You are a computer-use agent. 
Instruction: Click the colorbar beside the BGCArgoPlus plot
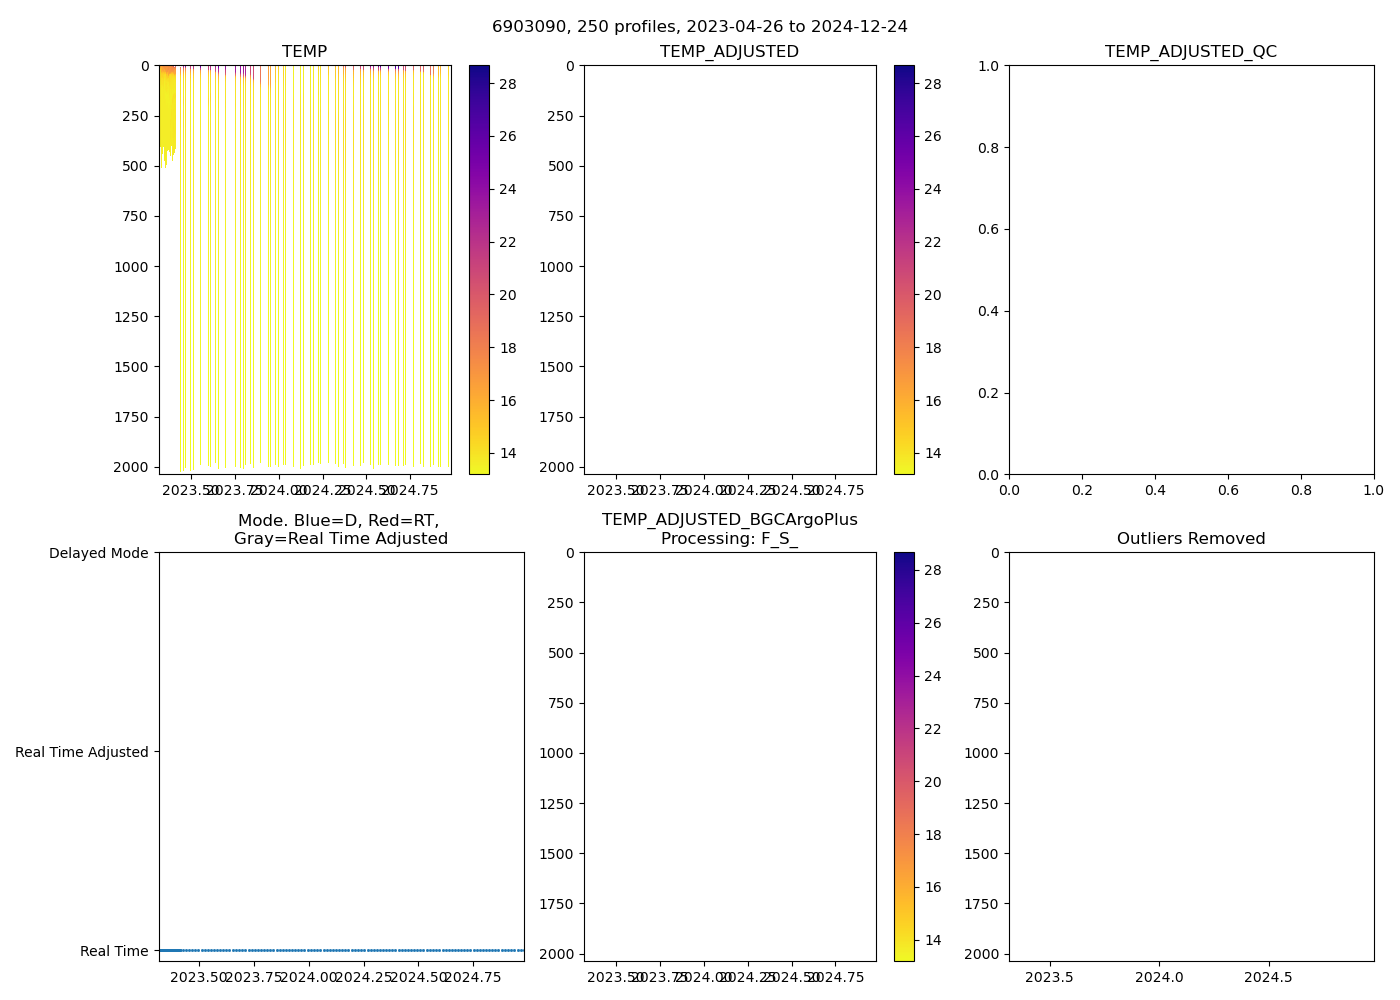[904, 757]
